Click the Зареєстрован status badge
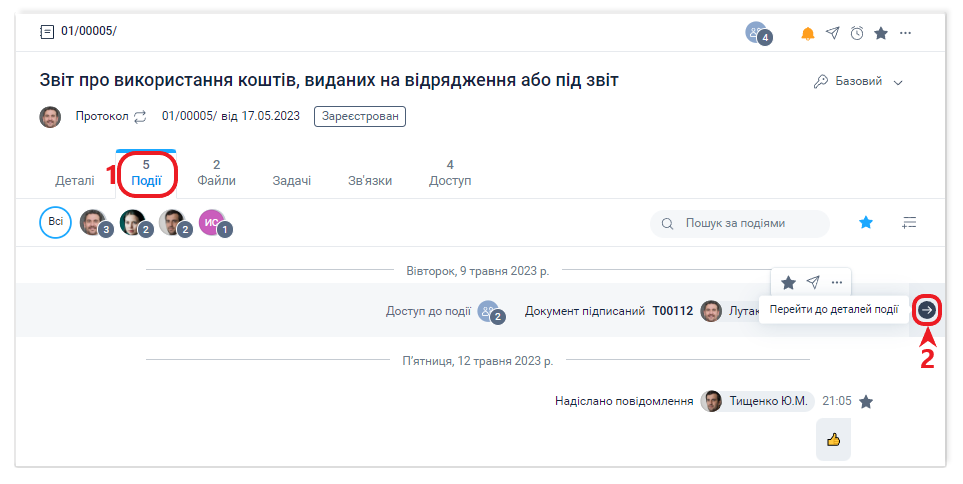The width and height of the screenshot is (963, 484). pos(359,116)
